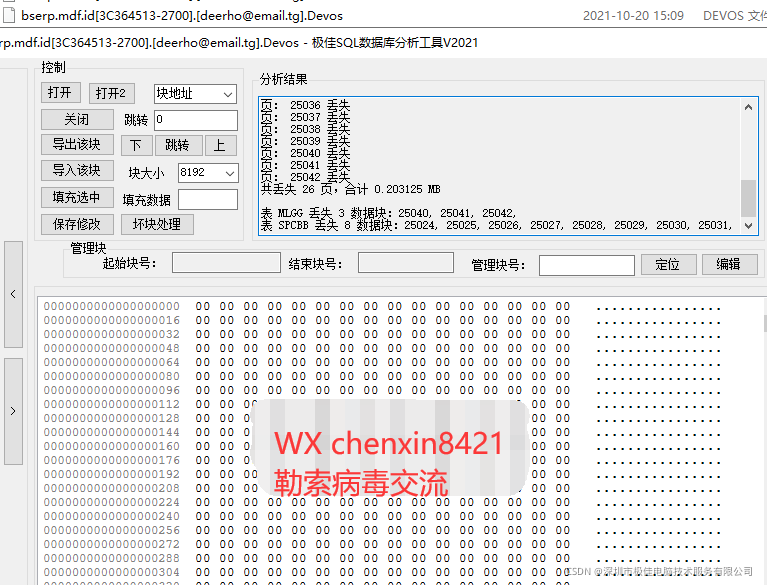The height and width of the screenshot is (585, 767).
Task: Click the 关闭 (Close) button
Action: [76, 120]
